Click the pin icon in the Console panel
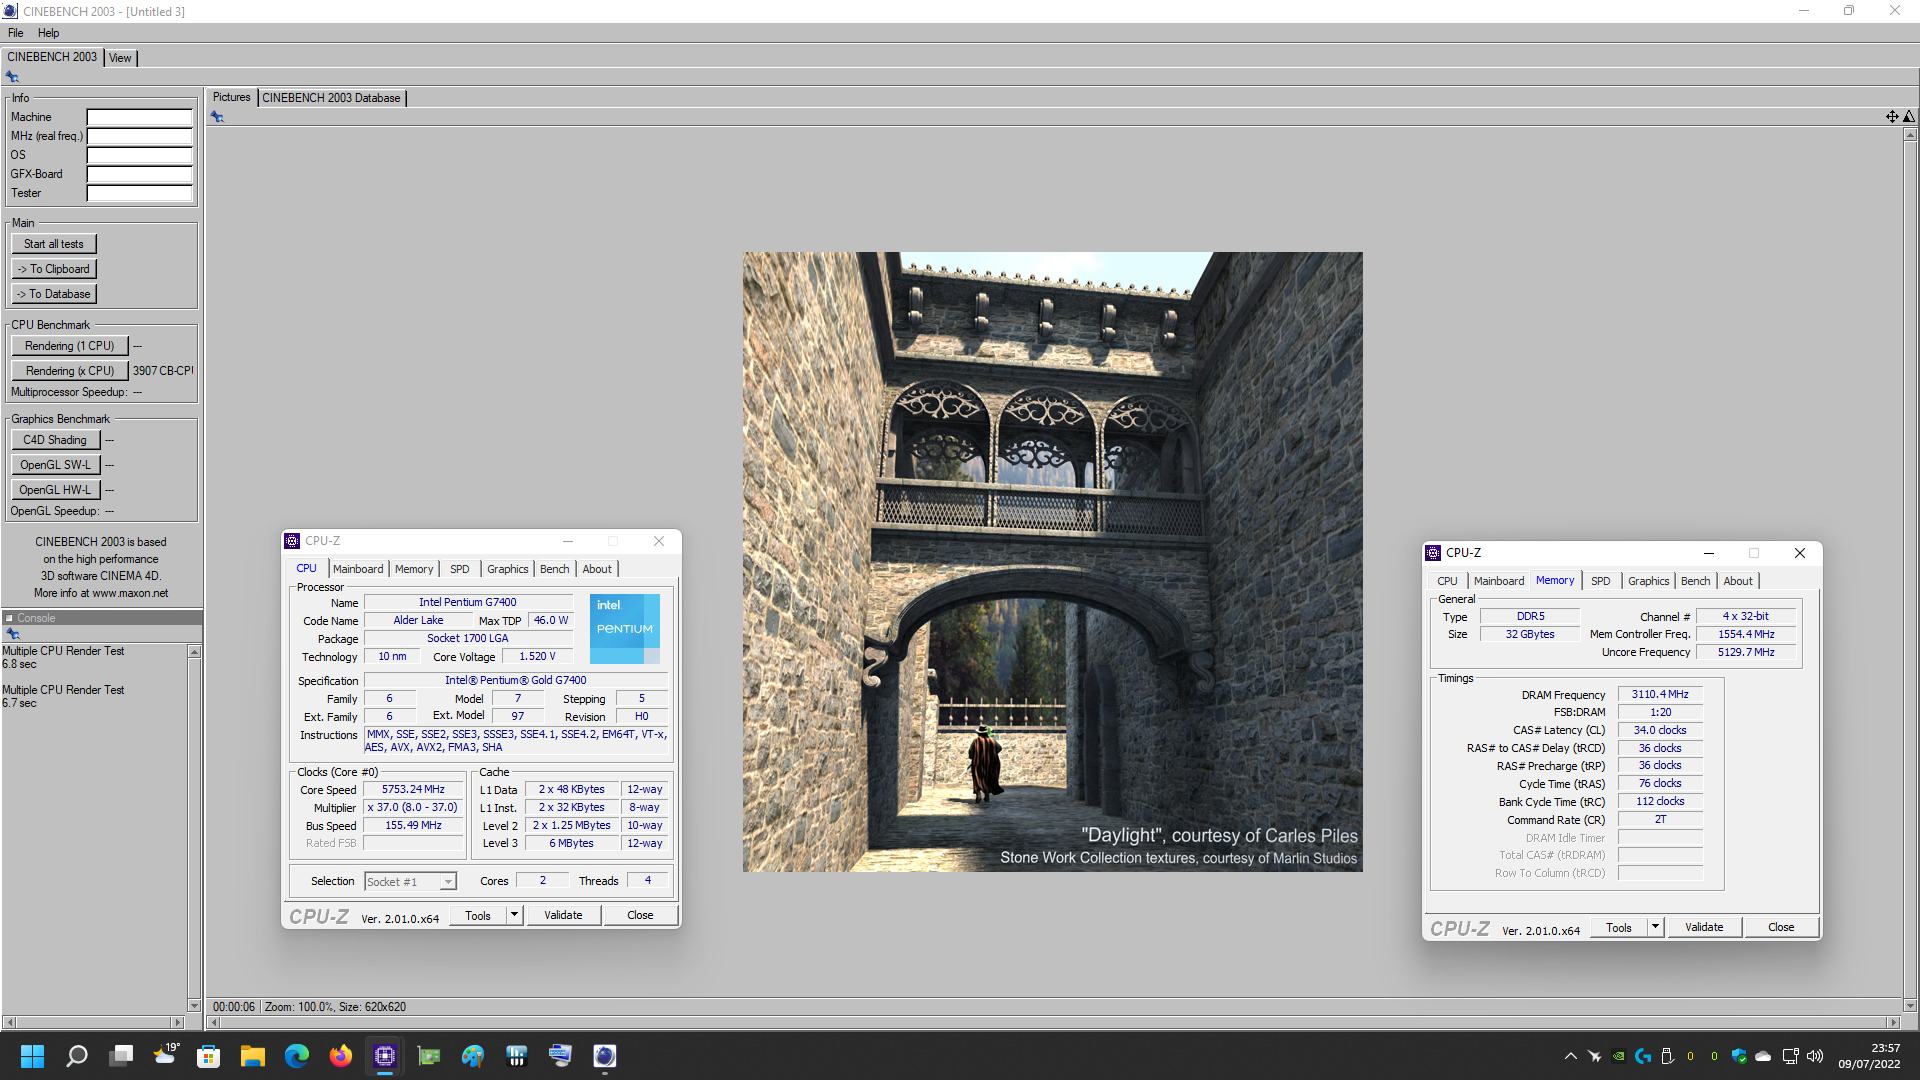This screenshot has width=1920, height=1080. click(13, 634)
